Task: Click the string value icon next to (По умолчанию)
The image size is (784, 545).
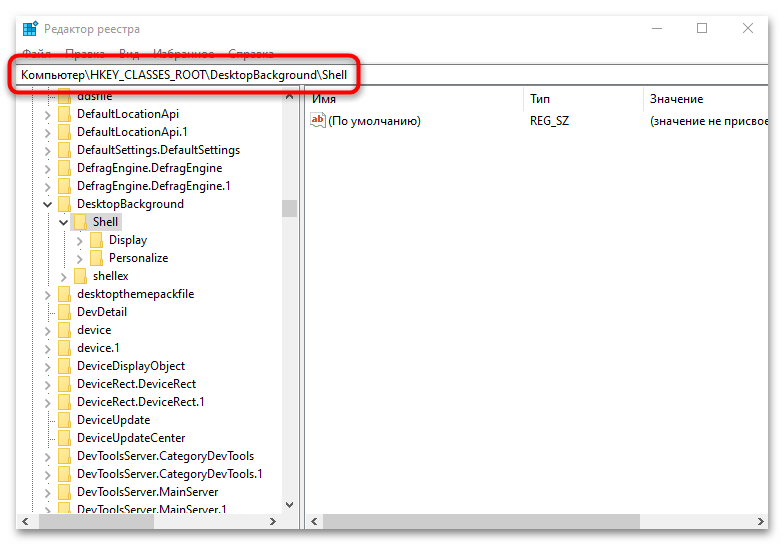Action: (x=318, y=120)
